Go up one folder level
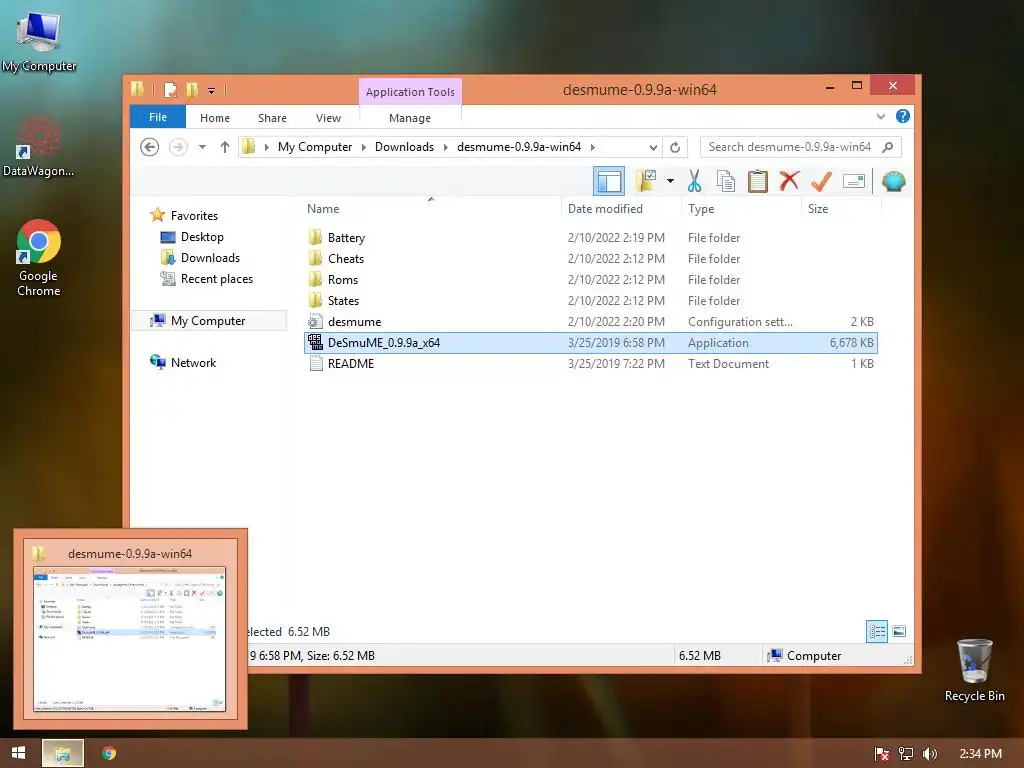Viewport: 1024px width, 768px height. (x=225, y=147)
